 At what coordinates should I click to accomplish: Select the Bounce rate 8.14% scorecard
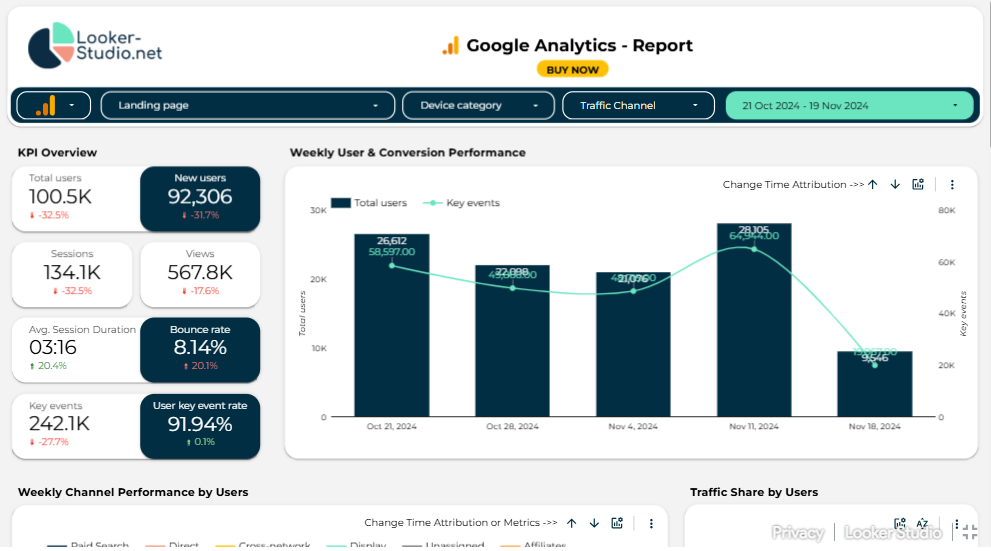click(x=200, y=350)
